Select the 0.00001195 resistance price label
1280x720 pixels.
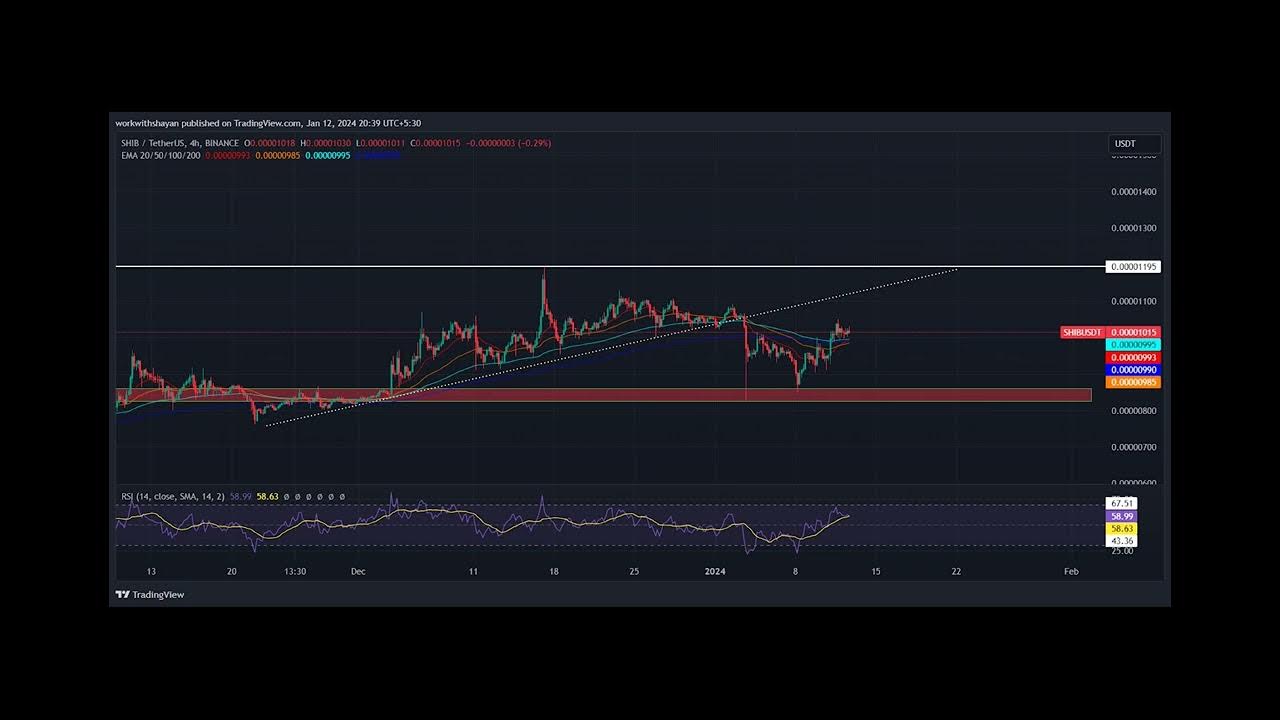pos(1133,267)
